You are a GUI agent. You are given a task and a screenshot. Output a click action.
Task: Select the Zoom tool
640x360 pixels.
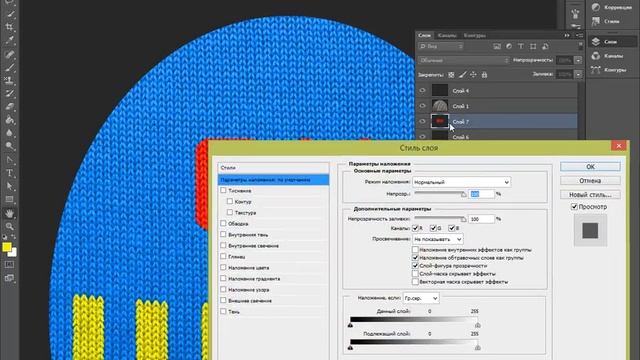coord(9,226)
